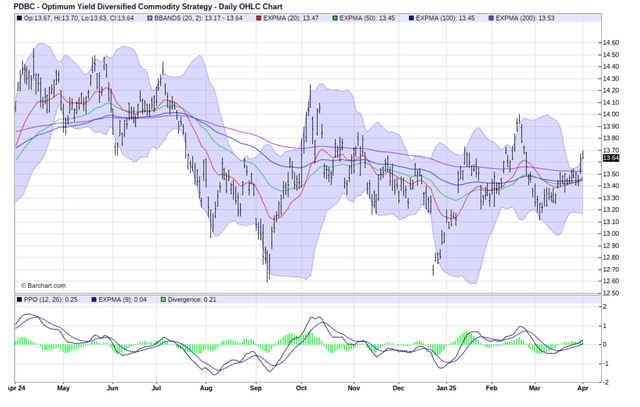Click the Jan 25 date axis label

pyautogui.click(x=446, y=388)
